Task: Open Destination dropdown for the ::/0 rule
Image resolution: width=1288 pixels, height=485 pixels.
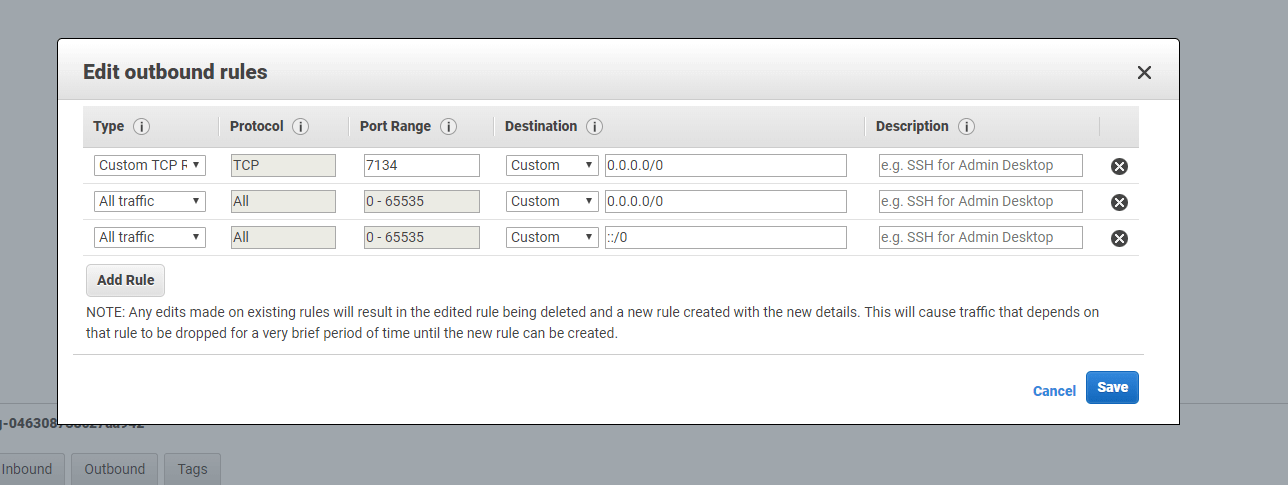Action: (552, 237)
